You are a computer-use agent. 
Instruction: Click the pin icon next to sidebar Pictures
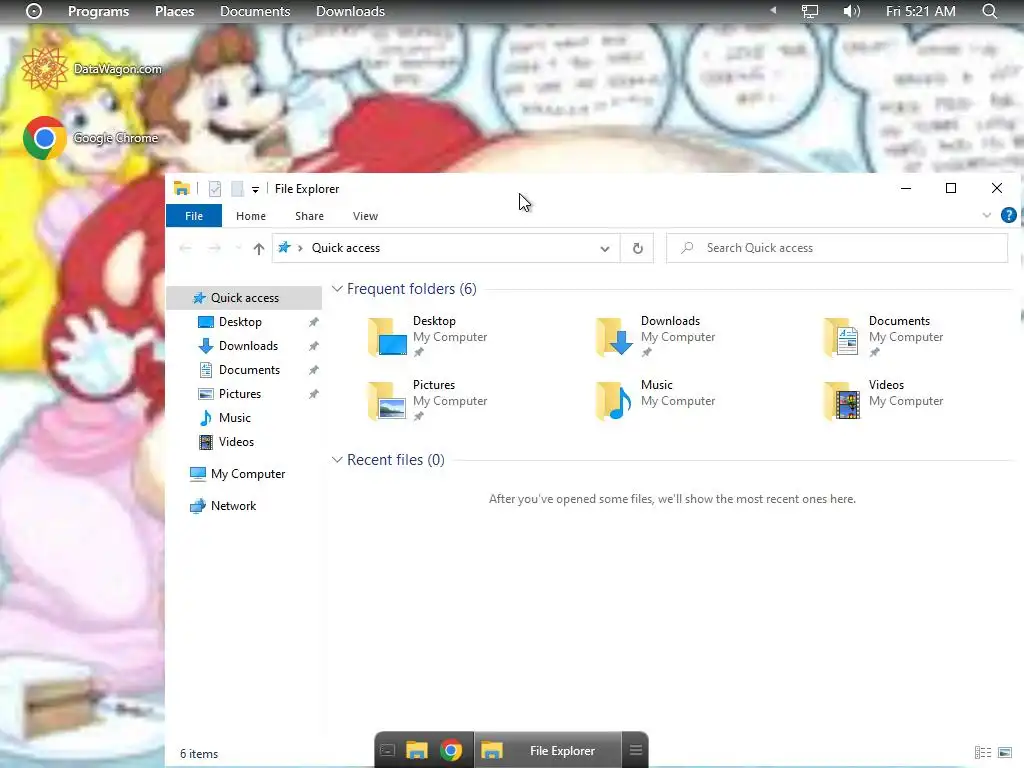[313, 394]
